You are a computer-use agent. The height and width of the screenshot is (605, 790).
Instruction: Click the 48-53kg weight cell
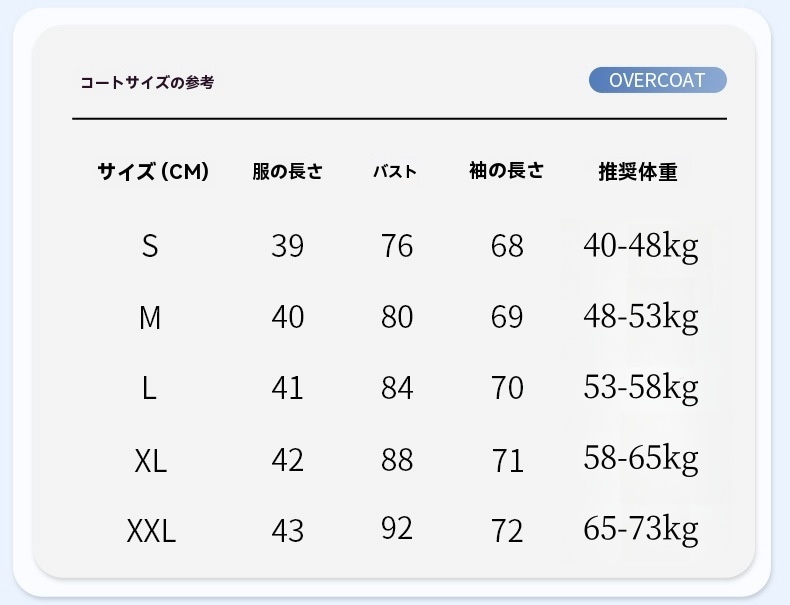click(640, 317)
